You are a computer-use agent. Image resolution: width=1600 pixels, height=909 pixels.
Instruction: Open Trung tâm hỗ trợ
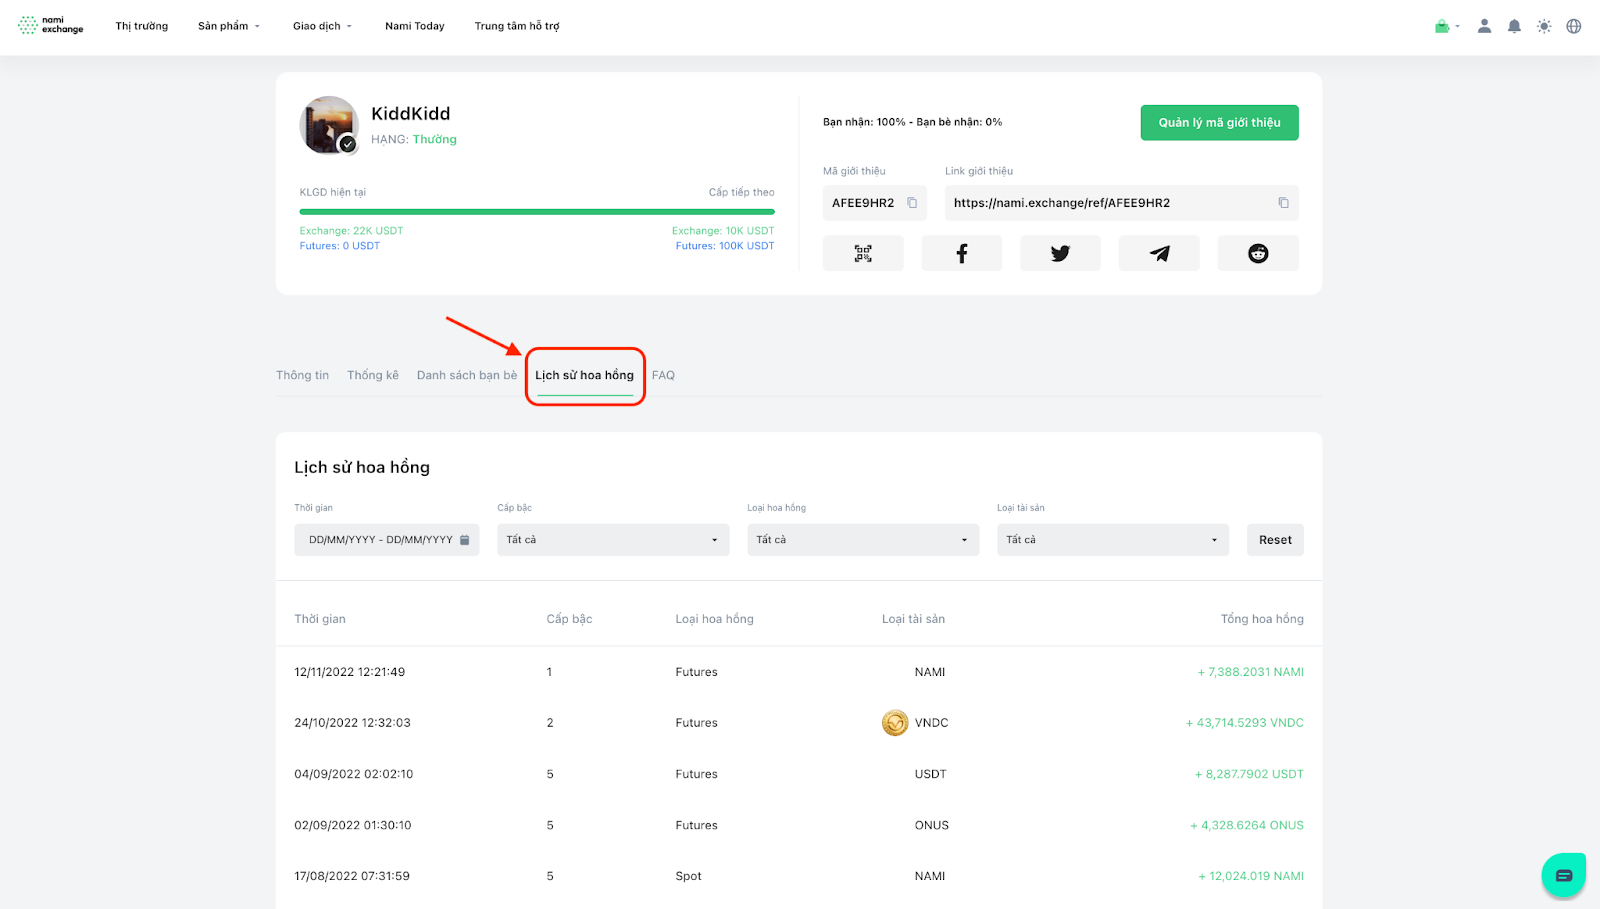point(517,26)
